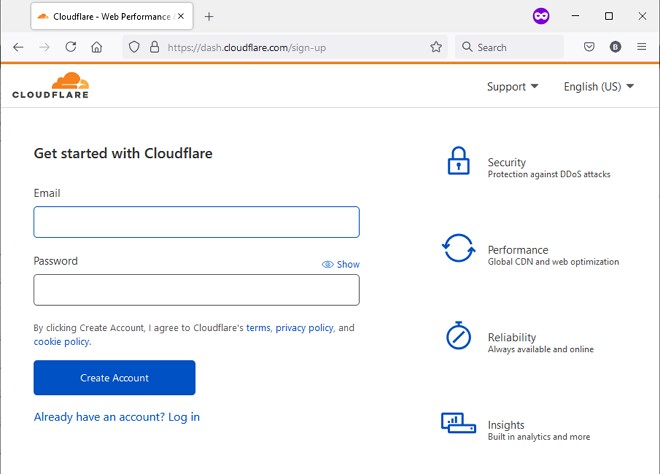The image size is (660, 474).
Task: Open the English (US) language dropdown
Action: 598,87
